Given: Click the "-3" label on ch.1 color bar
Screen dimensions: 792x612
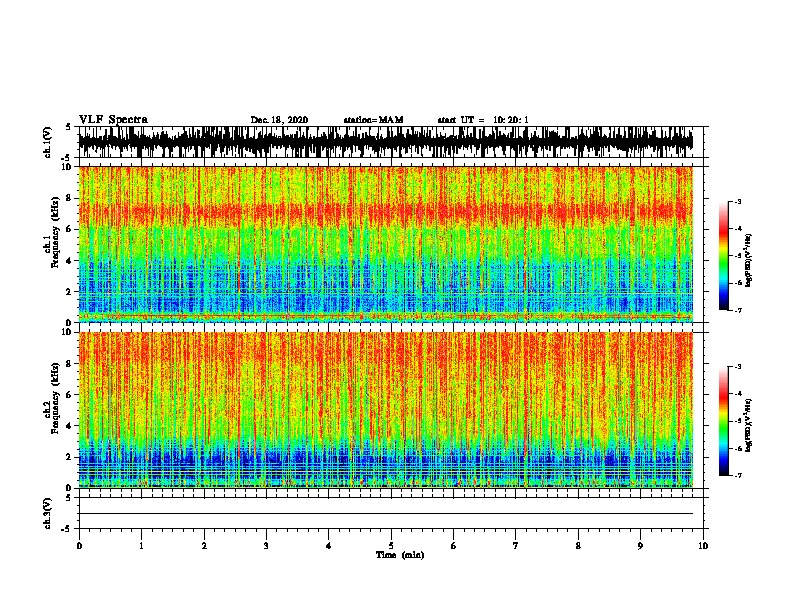Looking at the screenshot, I should coord(738,202).
